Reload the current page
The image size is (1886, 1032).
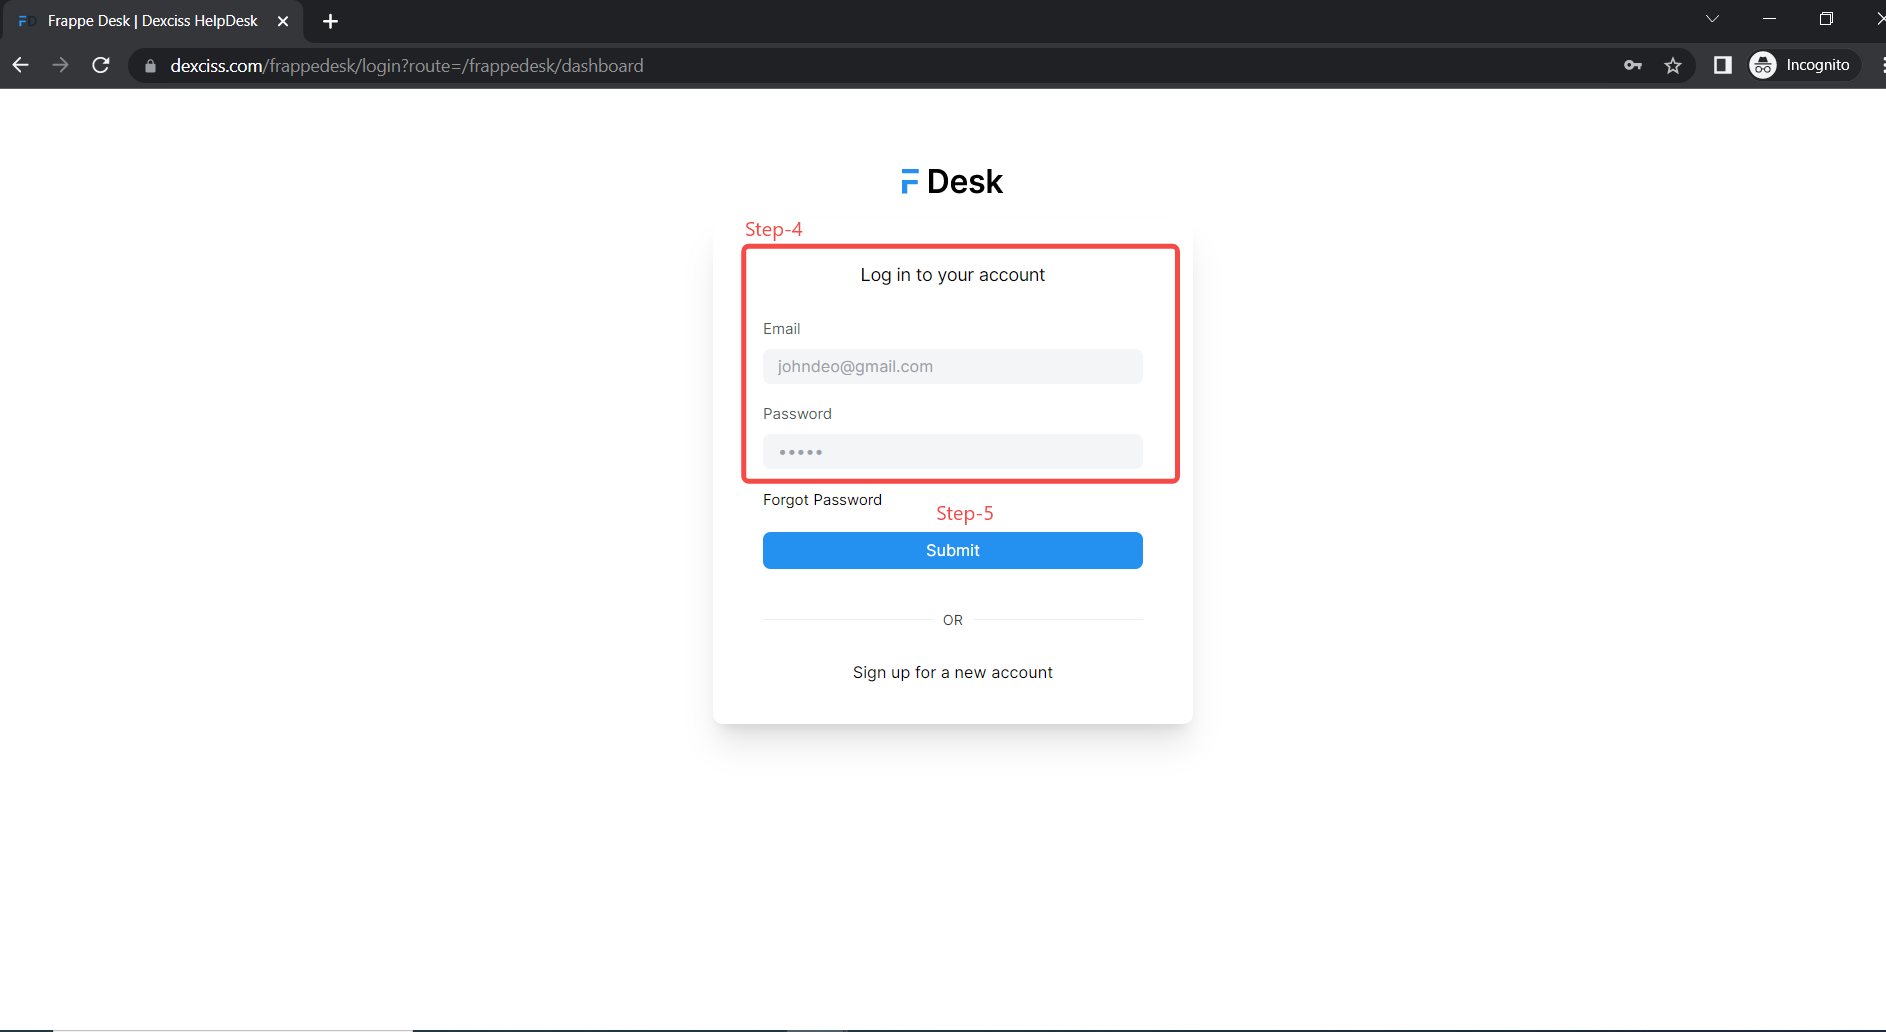101,65
